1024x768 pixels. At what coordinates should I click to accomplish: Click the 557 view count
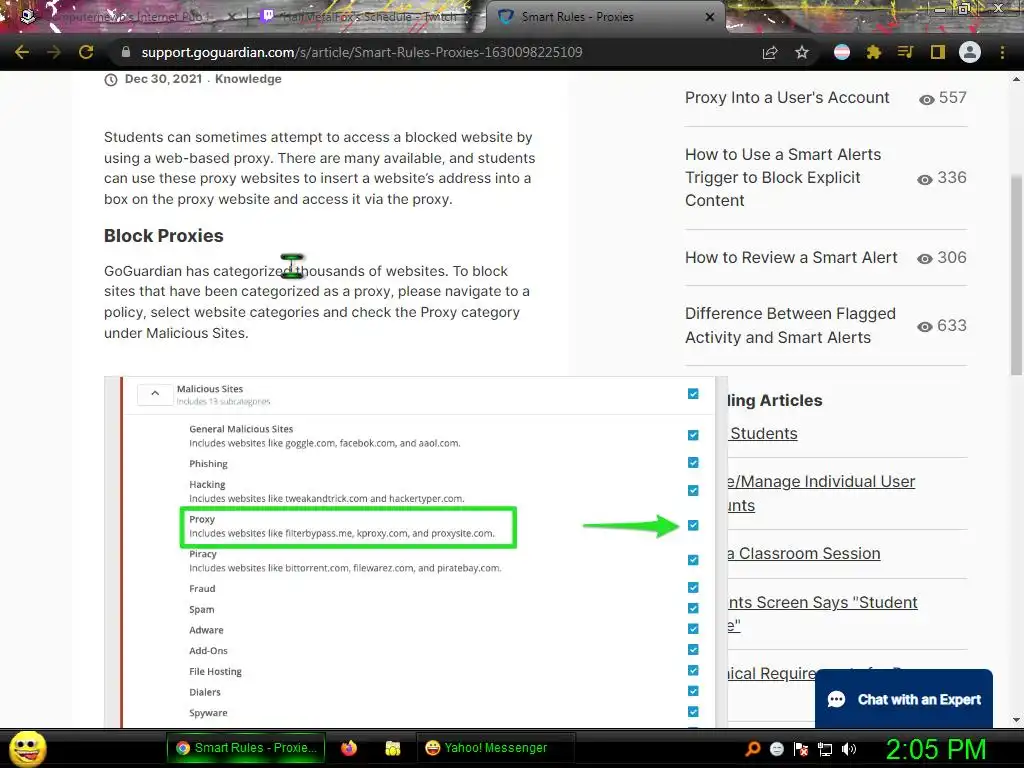pyautogui.click(x=952, y=97)
